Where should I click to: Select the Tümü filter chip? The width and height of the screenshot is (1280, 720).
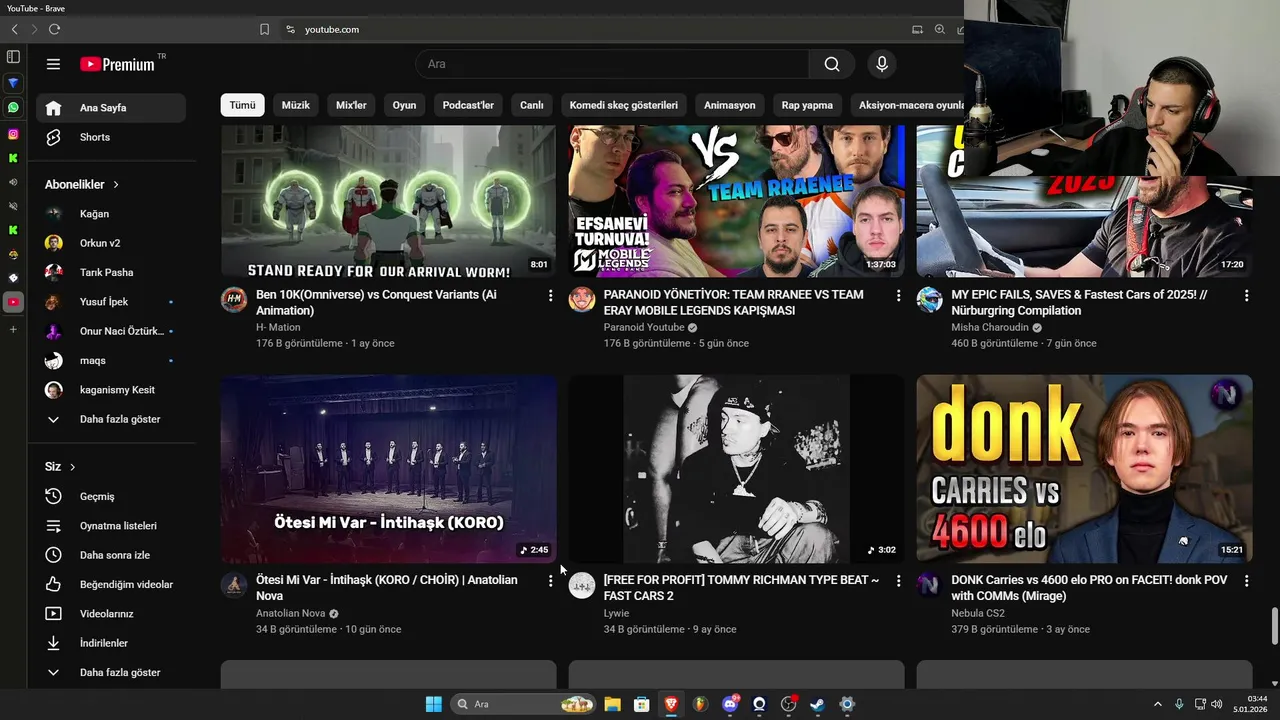(242, 105)
